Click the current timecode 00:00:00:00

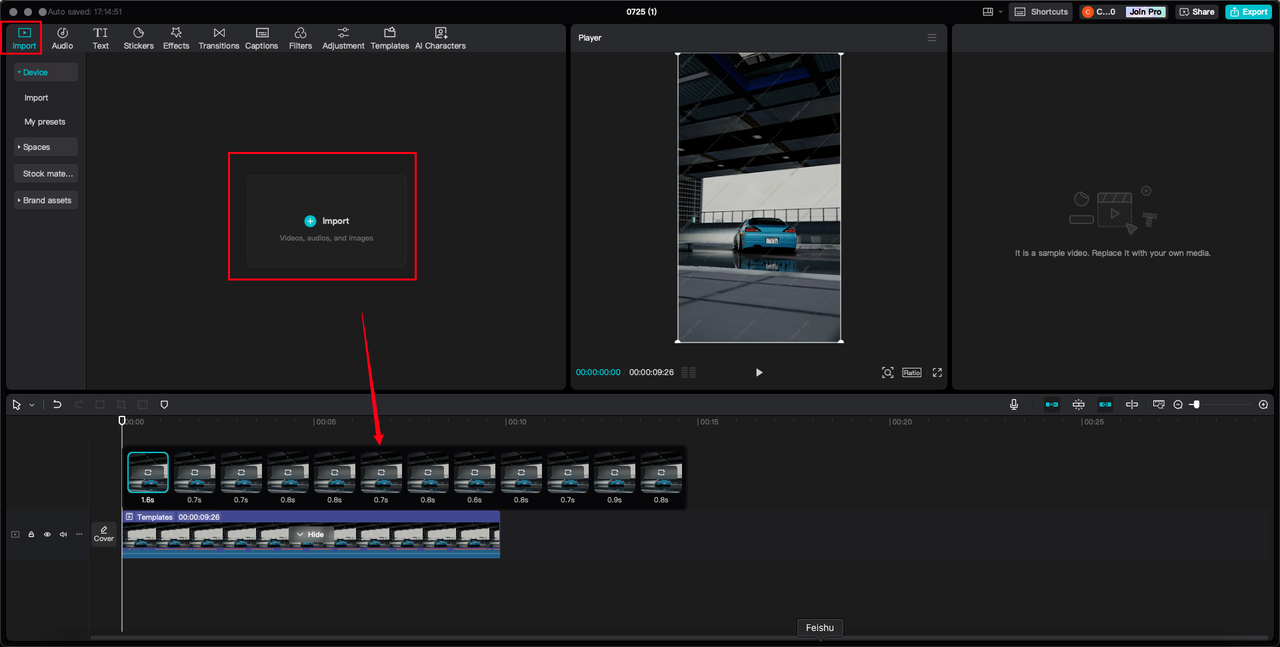[x=598, y=372]
